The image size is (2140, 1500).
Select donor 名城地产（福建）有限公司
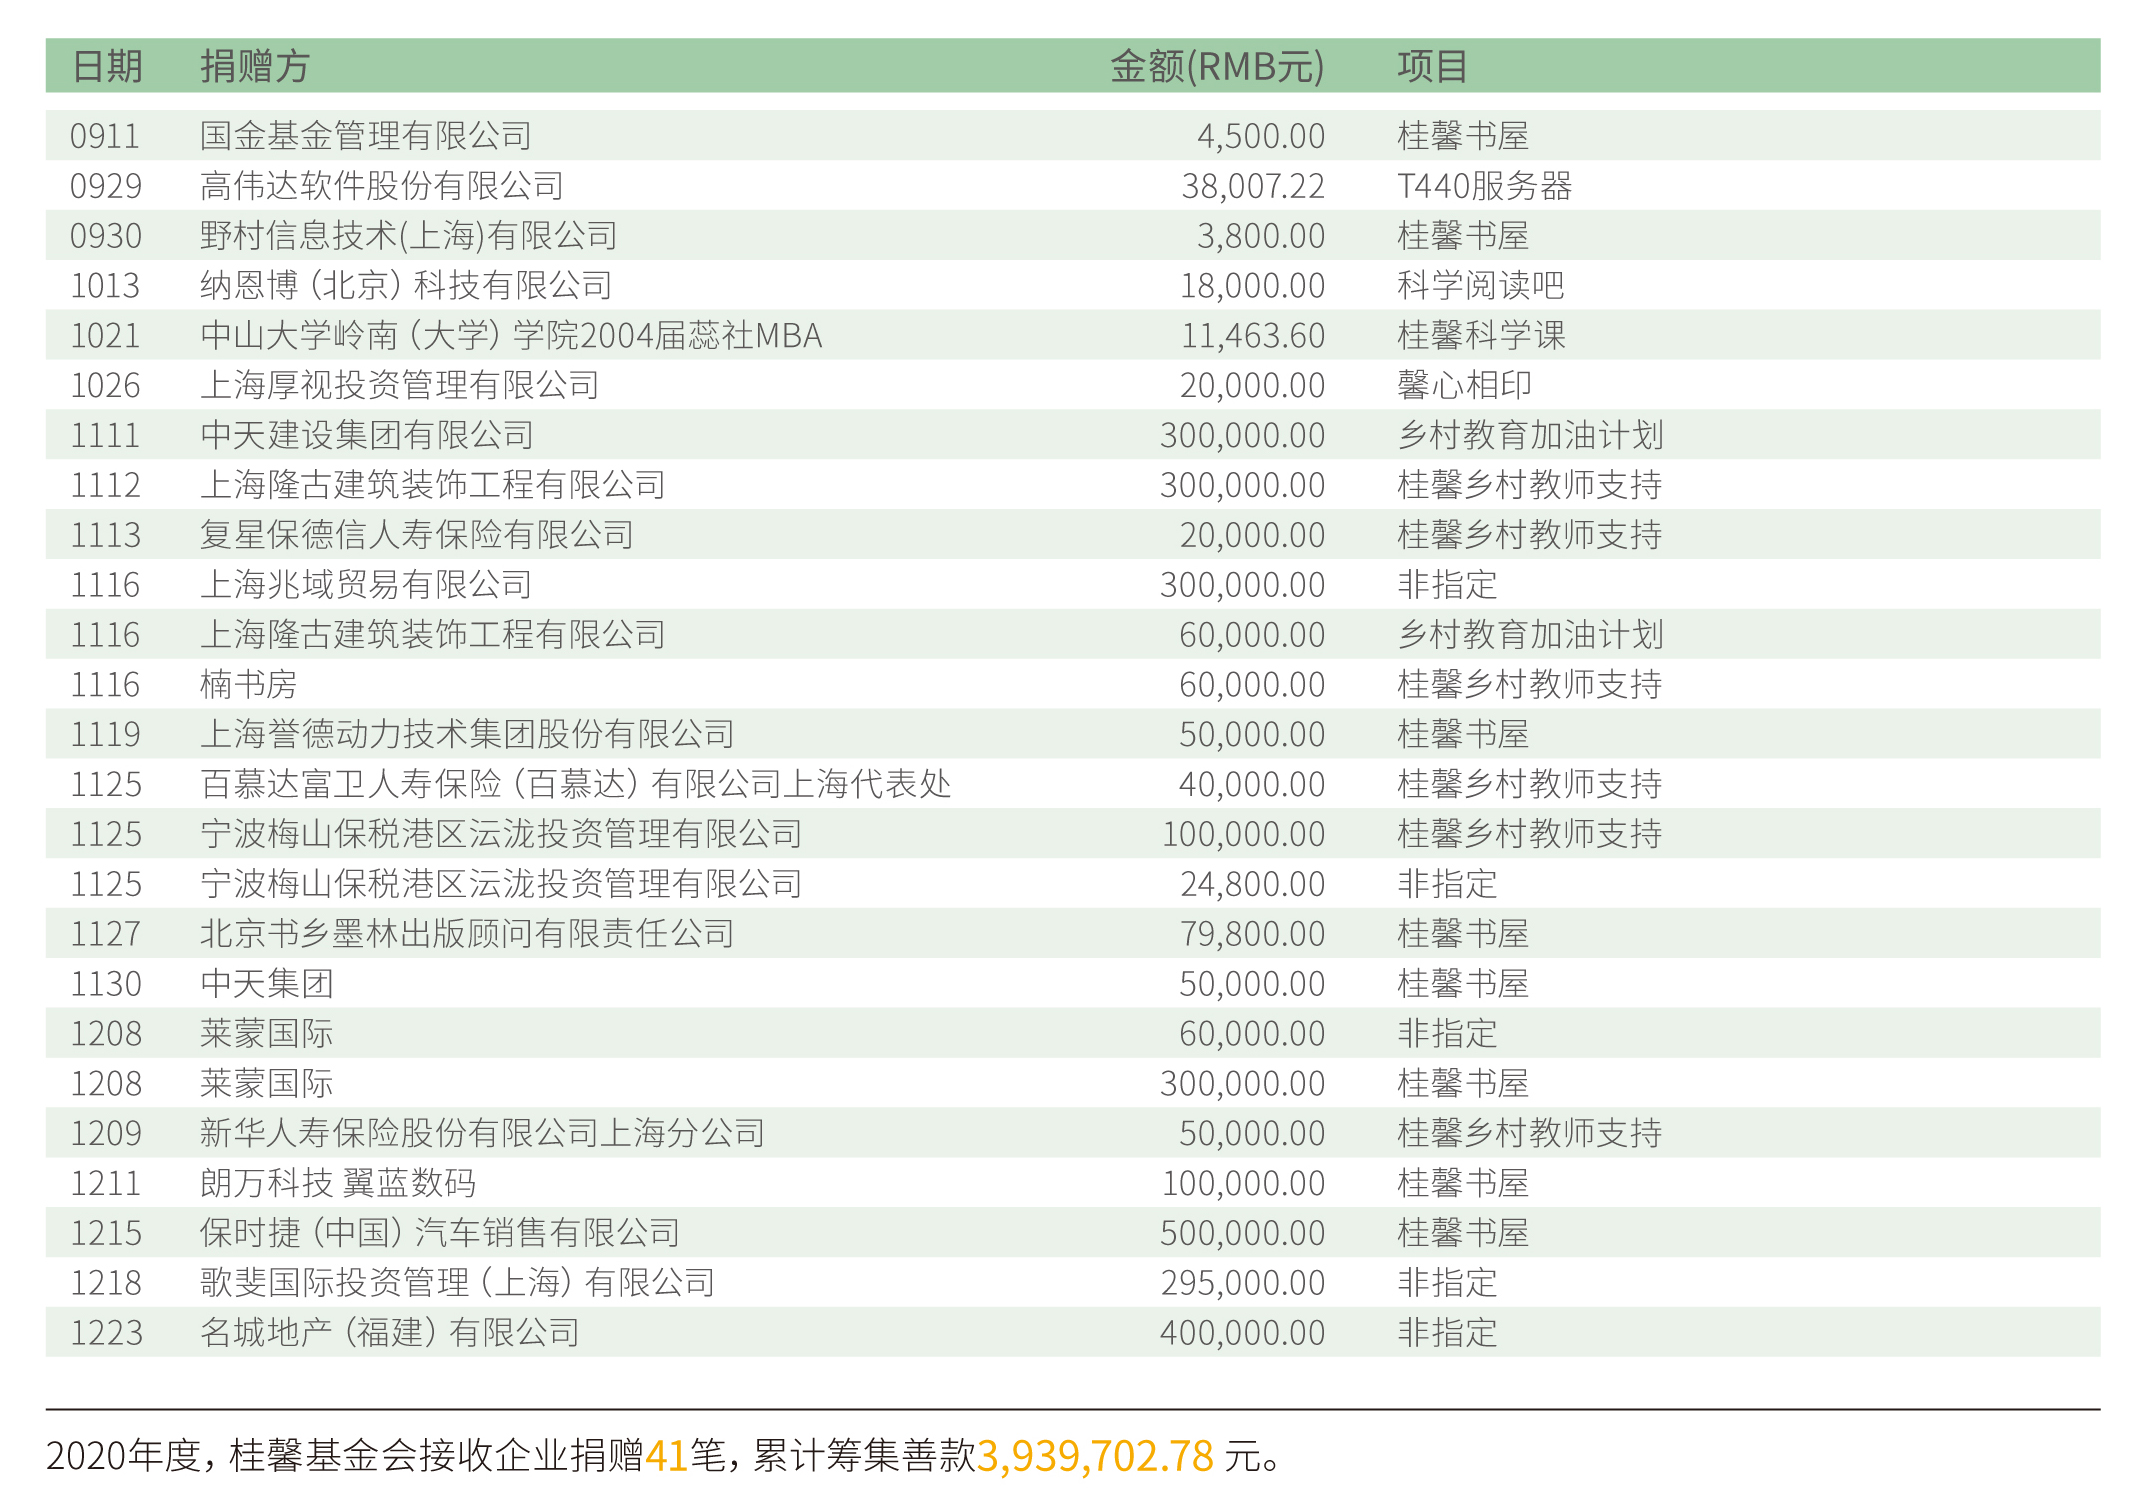[x=390, y=1332]
